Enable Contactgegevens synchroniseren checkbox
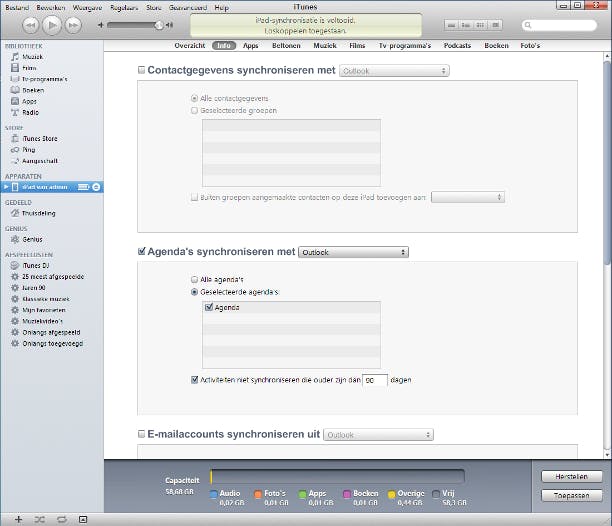 (x=141, y=70)
